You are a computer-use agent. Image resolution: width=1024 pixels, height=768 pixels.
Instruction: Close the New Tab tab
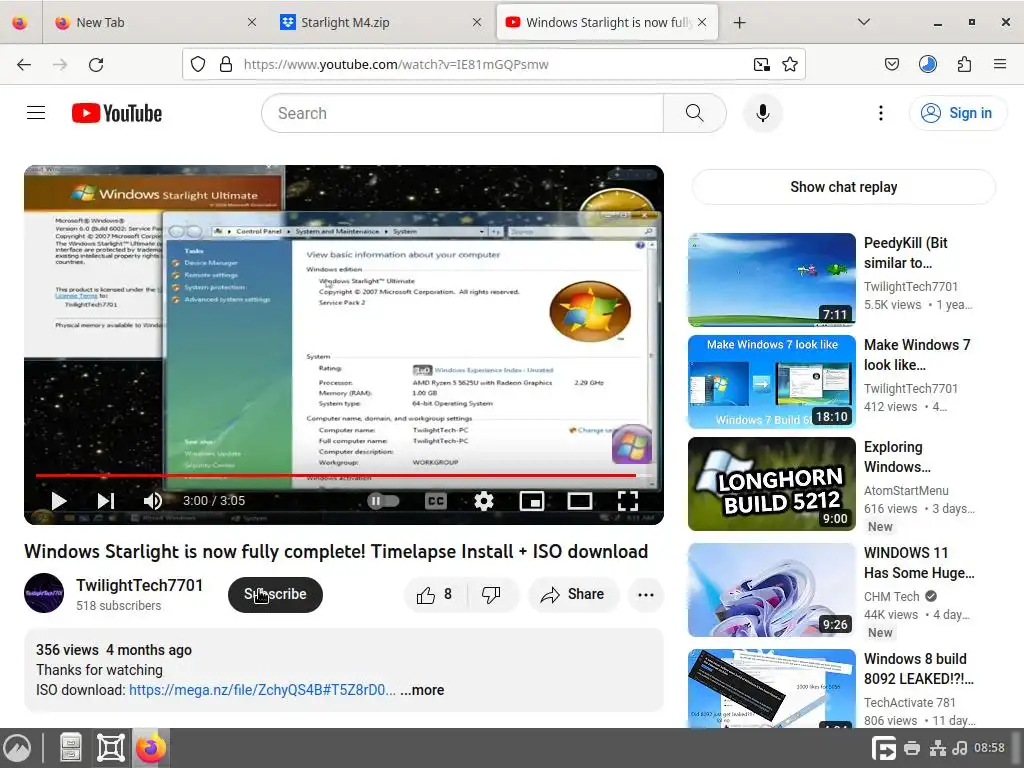point(252,22)
